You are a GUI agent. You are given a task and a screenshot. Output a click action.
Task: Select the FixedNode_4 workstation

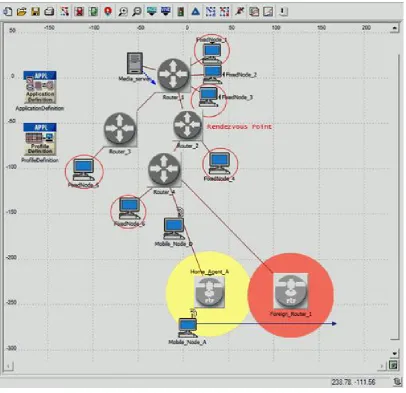point(219,163)
